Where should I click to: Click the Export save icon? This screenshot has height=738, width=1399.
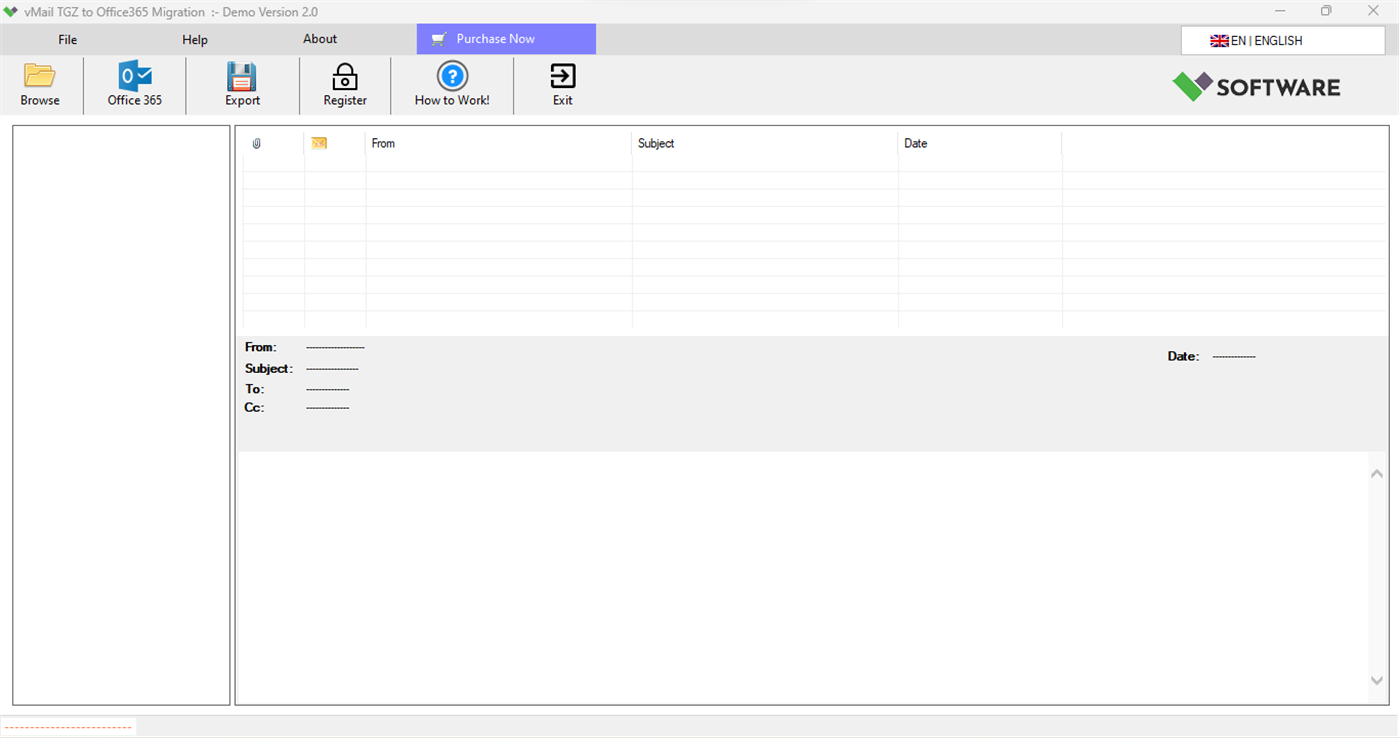242,74
